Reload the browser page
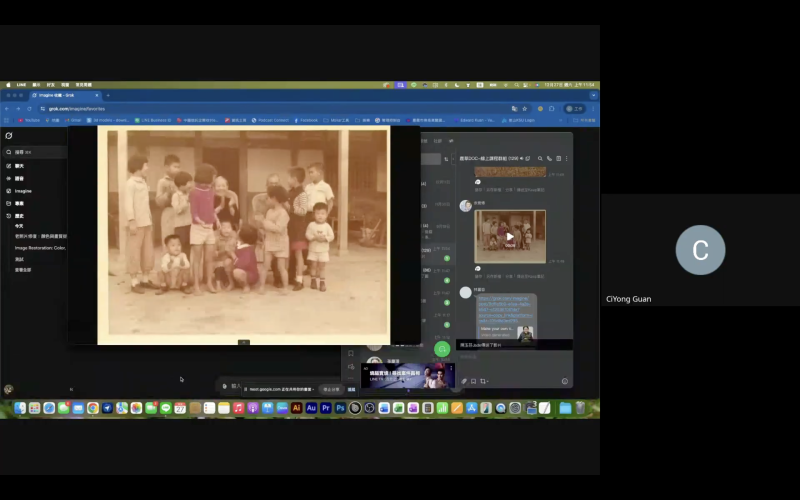800x500 pixels. [28, 108]
